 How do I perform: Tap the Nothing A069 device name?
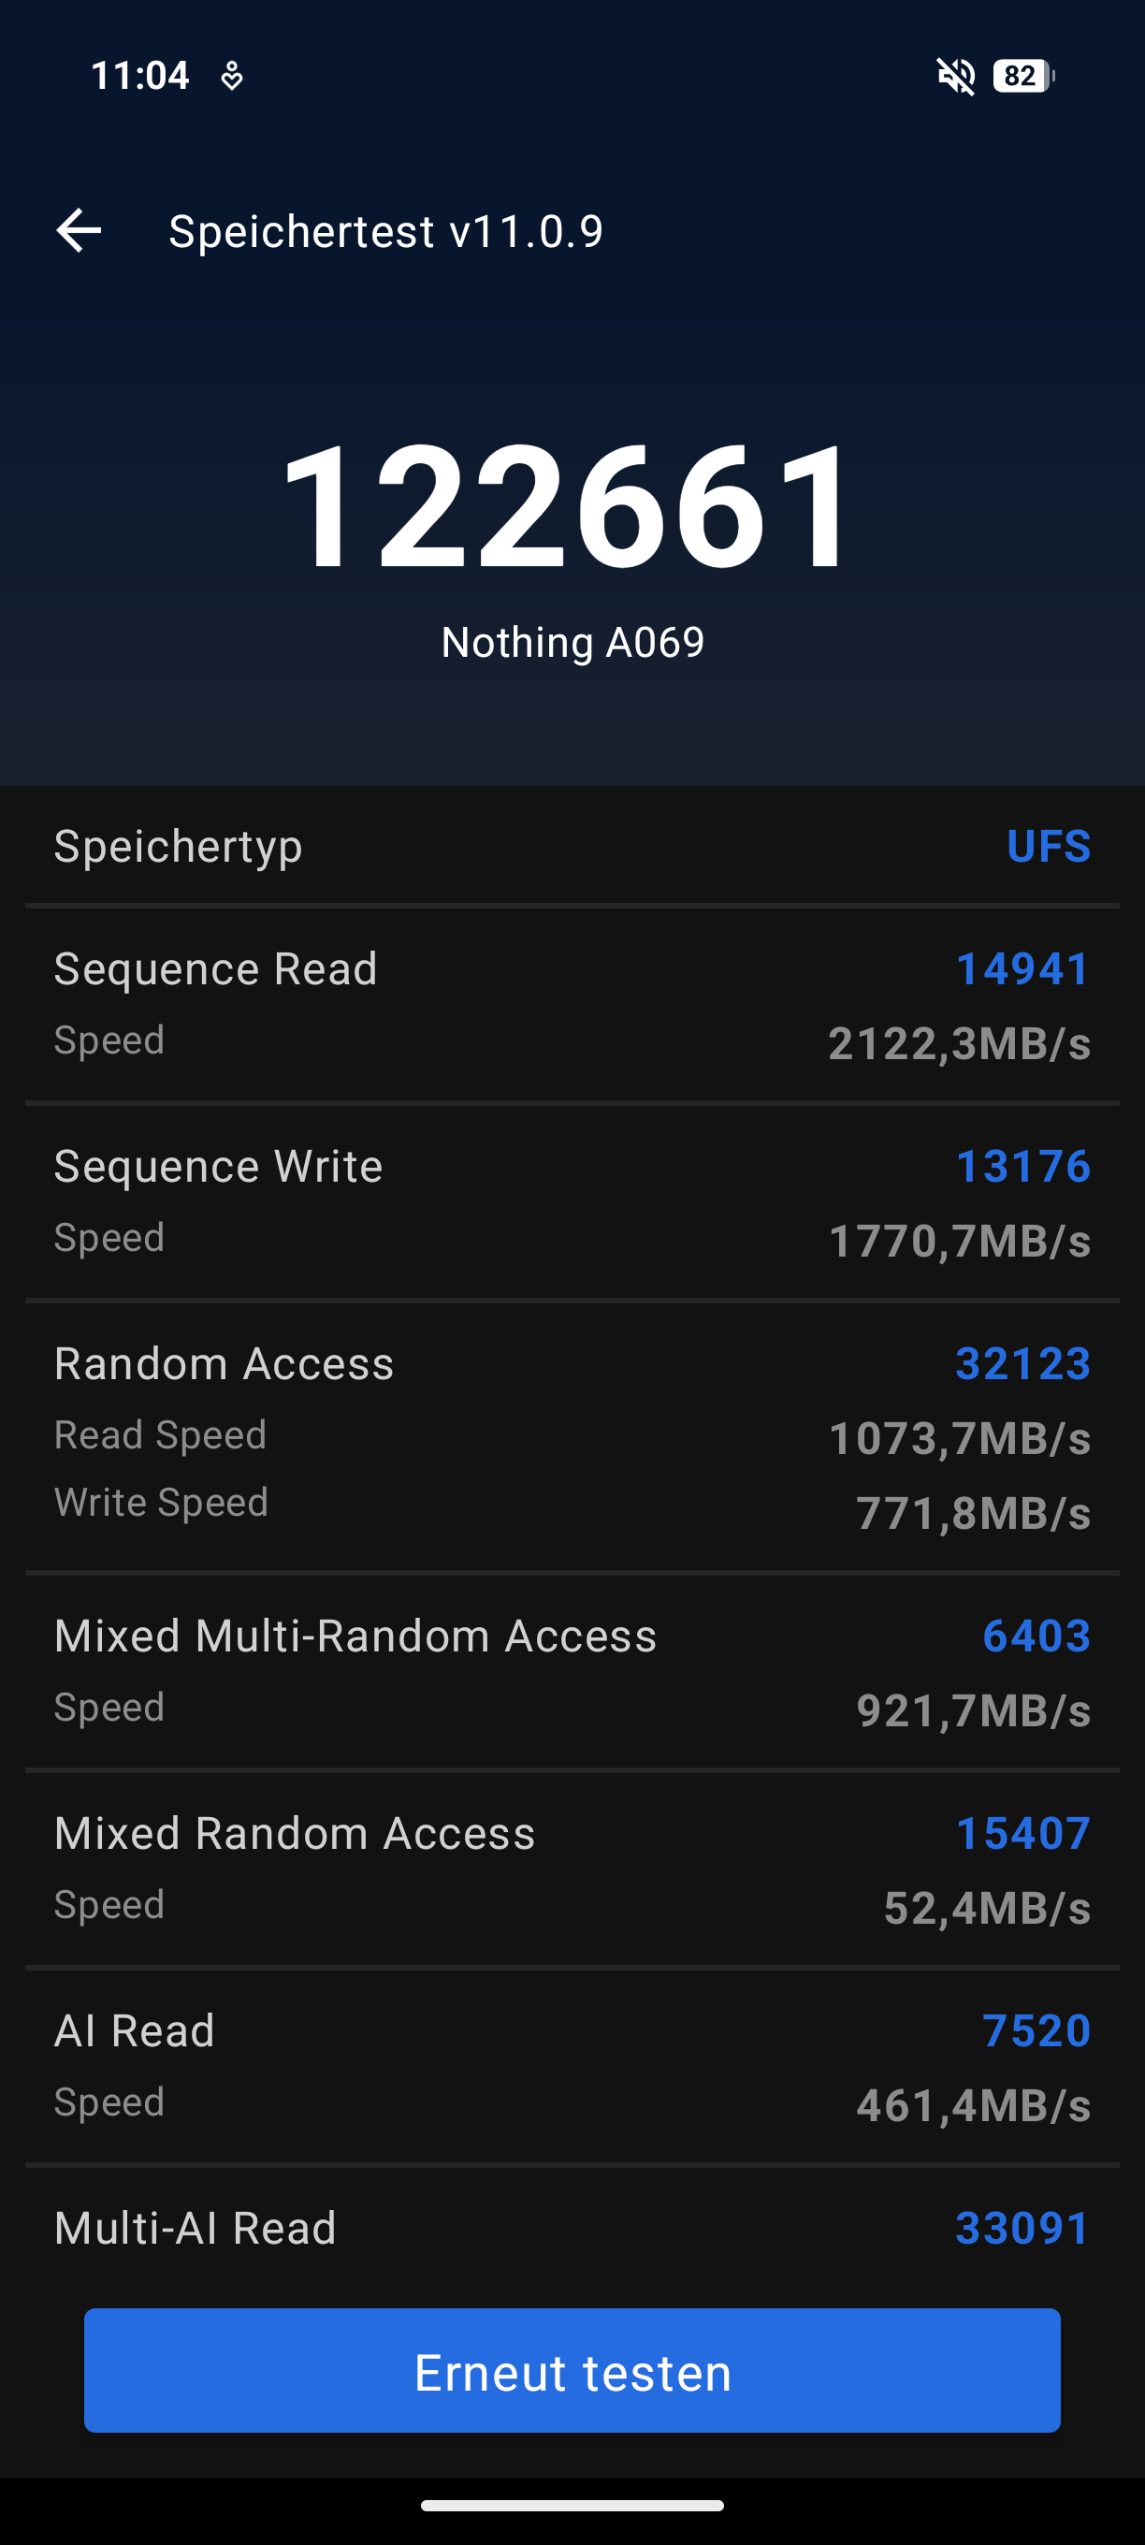[x=572, y=642]
